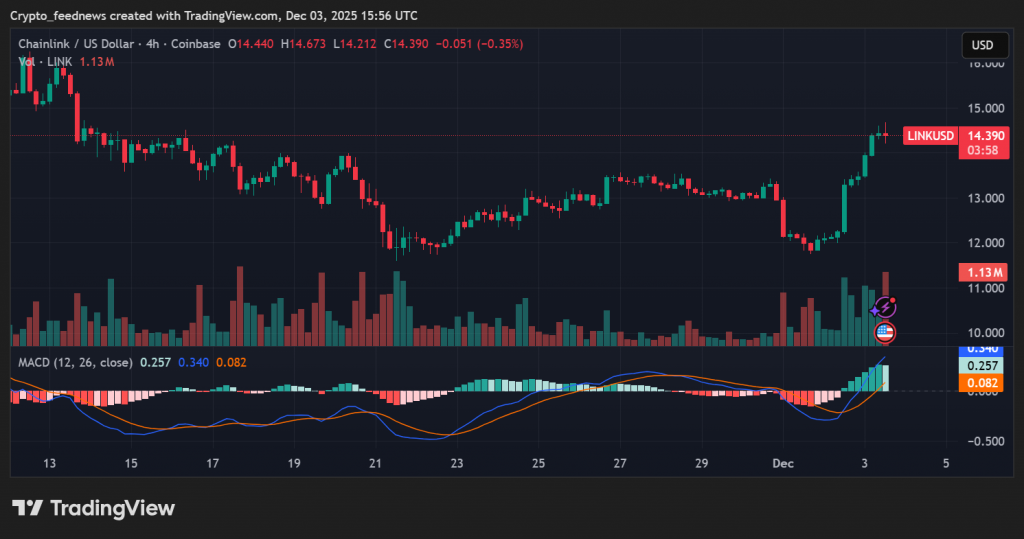Click the low value L14.212

(x=355, y=44)
